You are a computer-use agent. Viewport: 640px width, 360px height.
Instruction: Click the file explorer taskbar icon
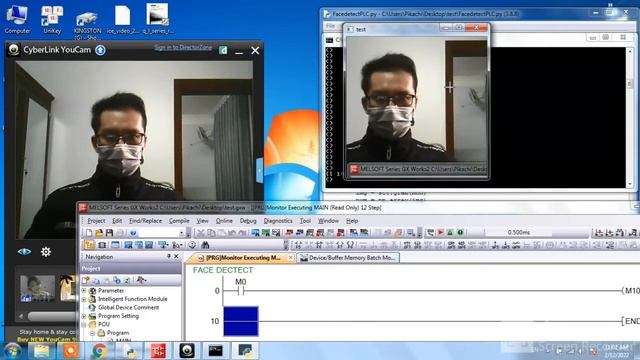(41, 351)
